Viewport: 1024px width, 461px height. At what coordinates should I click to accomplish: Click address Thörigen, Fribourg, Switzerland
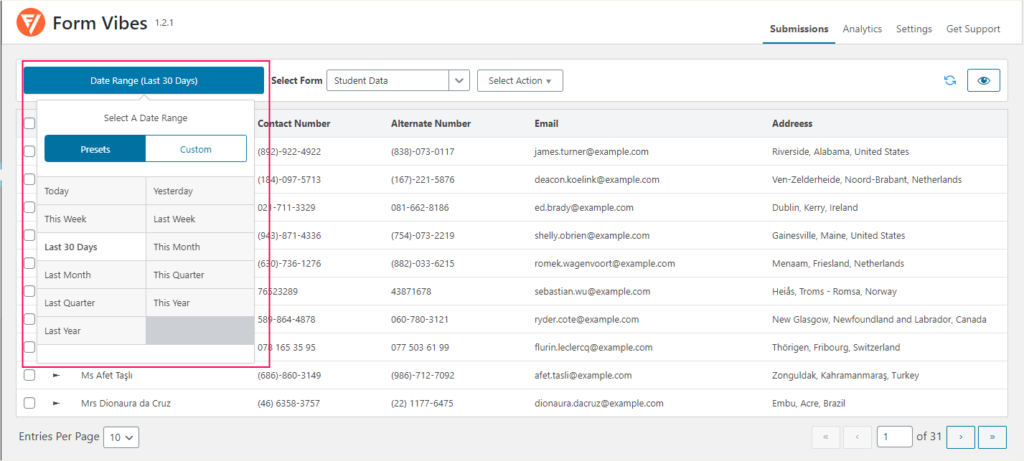(x=836, y=347)
